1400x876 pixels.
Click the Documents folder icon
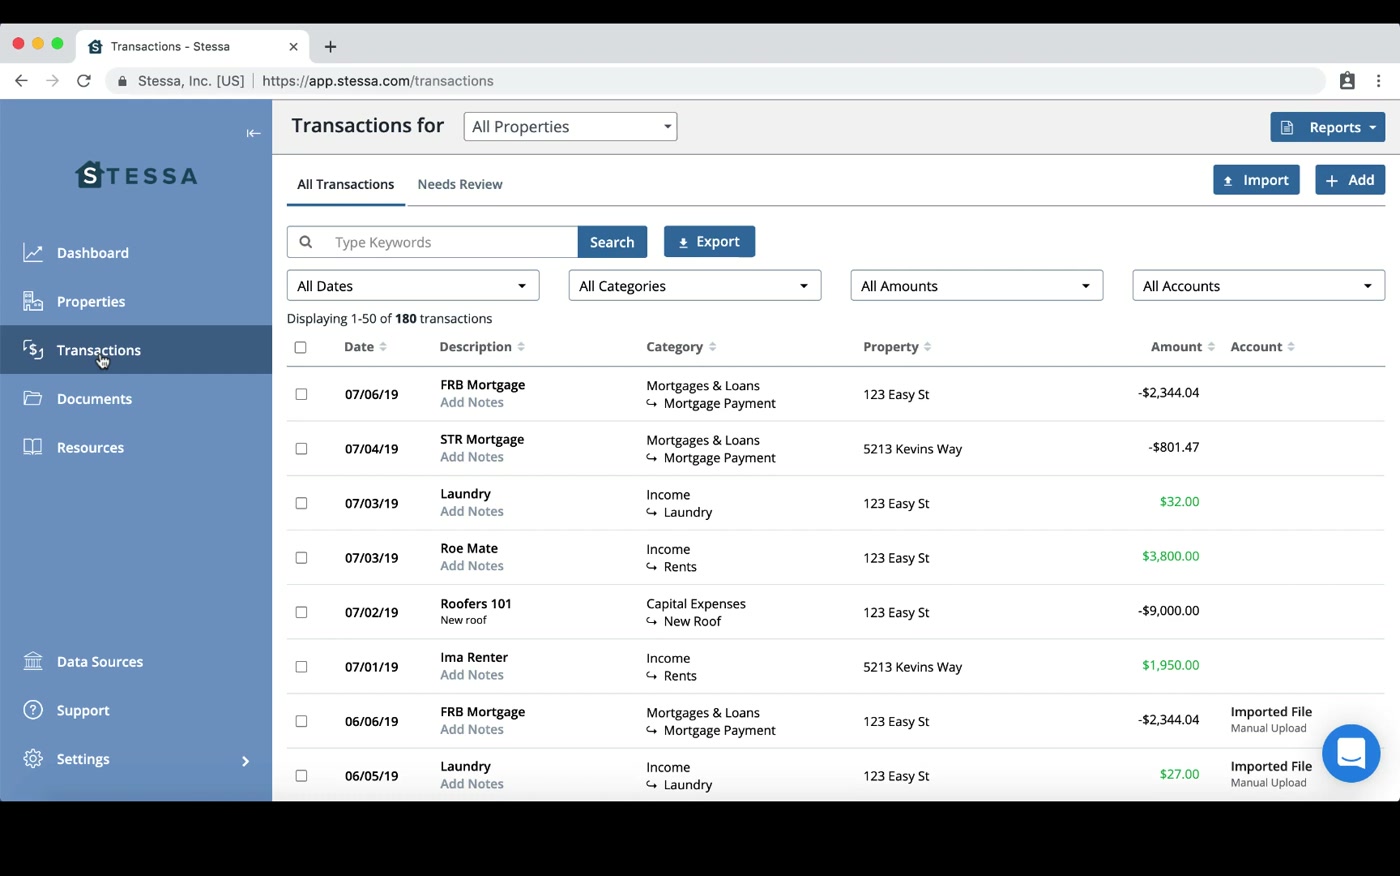(33, 398)
